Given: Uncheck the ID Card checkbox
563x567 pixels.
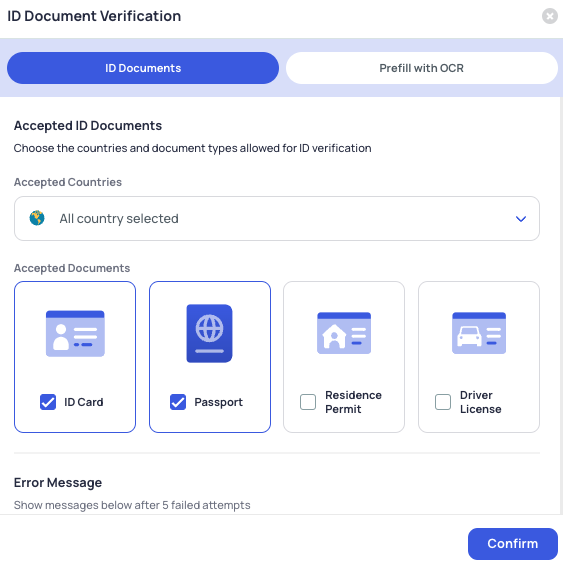Looking at the screenshot, I should click(x=48, y=402).
